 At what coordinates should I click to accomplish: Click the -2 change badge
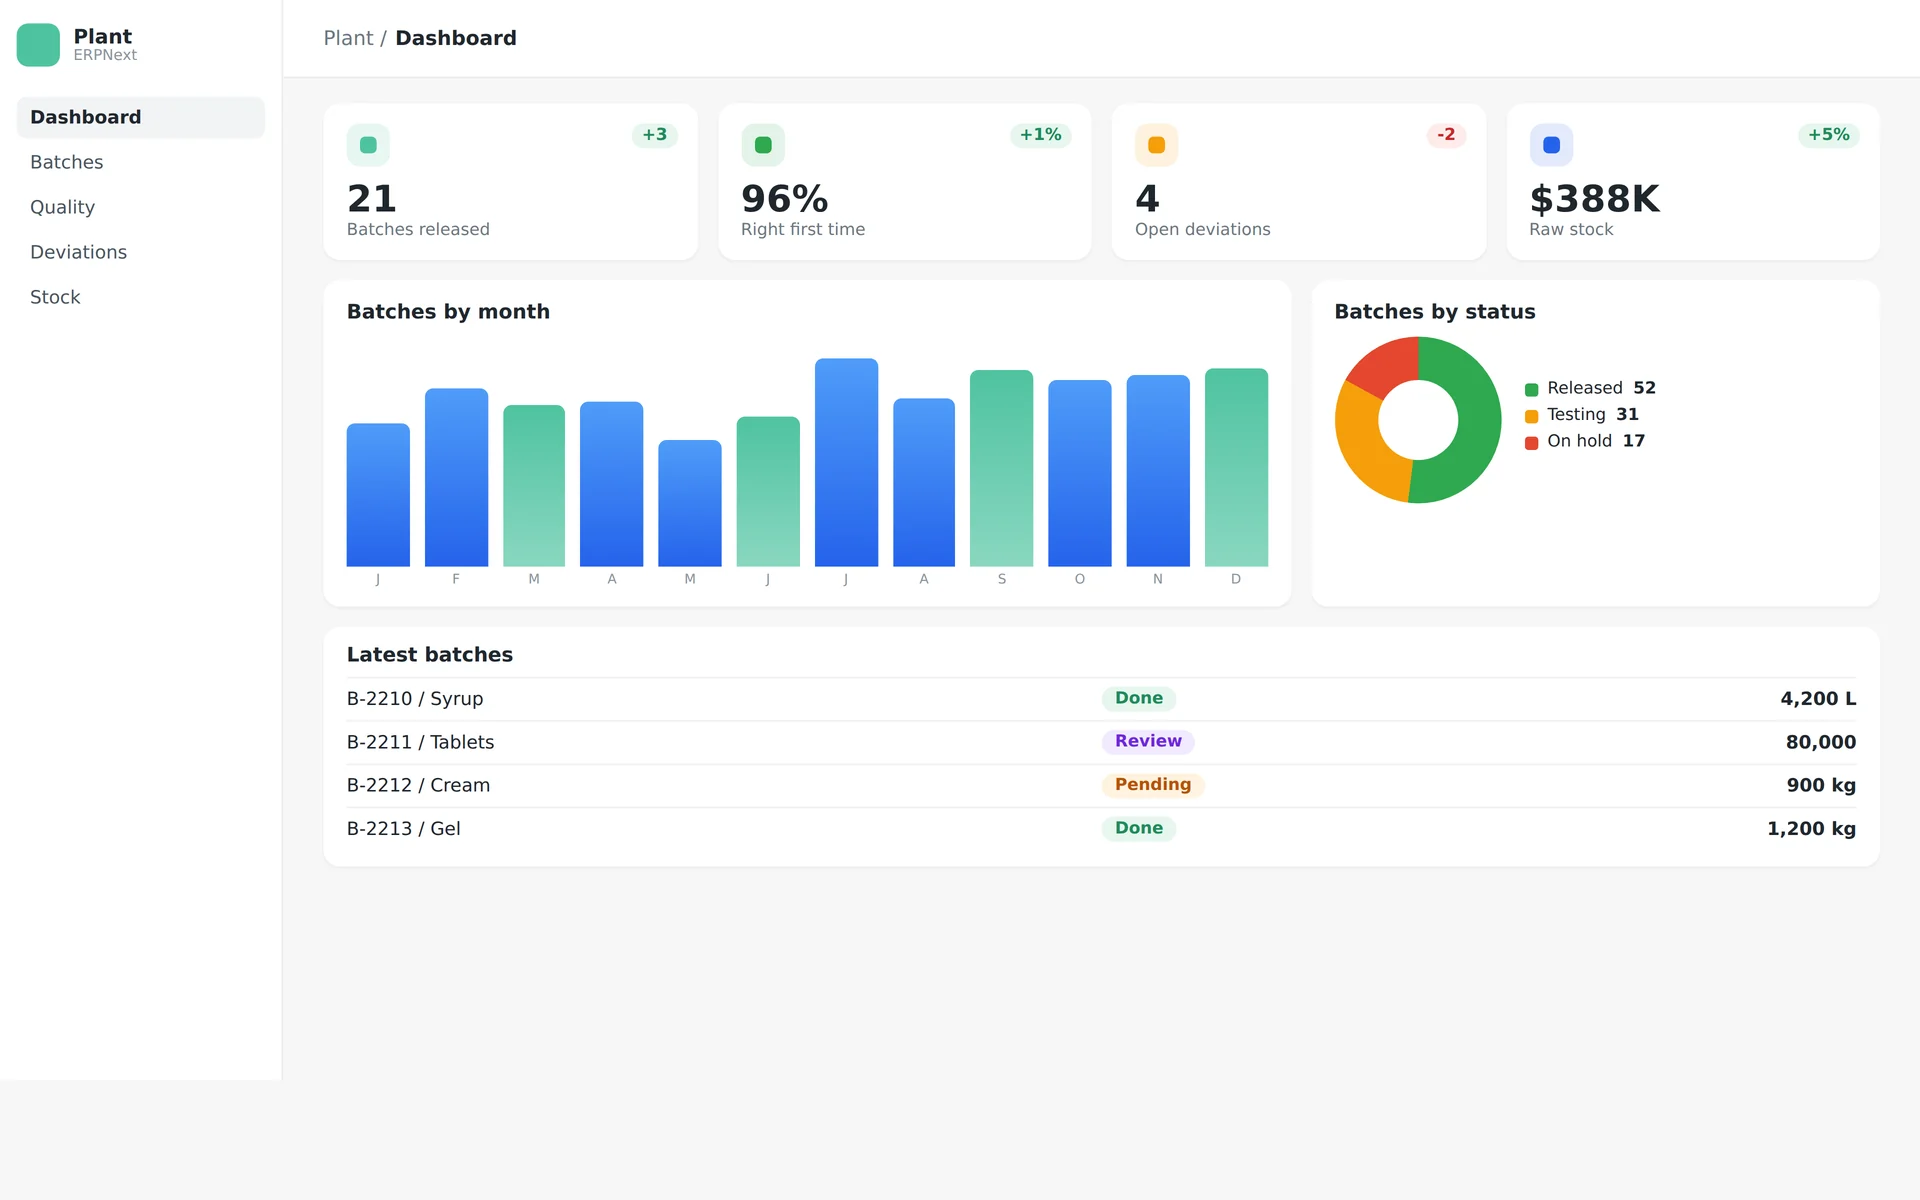1446,135
